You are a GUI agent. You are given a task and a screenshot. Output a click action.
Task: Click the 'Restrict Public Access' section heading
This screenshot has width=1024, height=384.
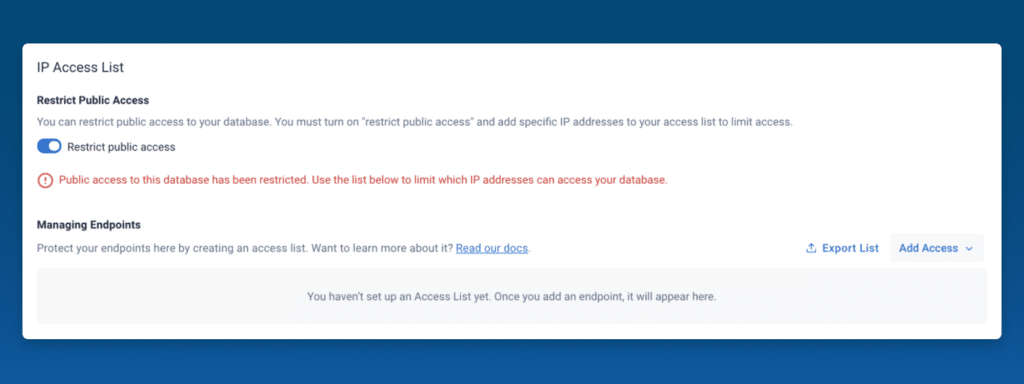pyautogui.click(x=93, y=101)
